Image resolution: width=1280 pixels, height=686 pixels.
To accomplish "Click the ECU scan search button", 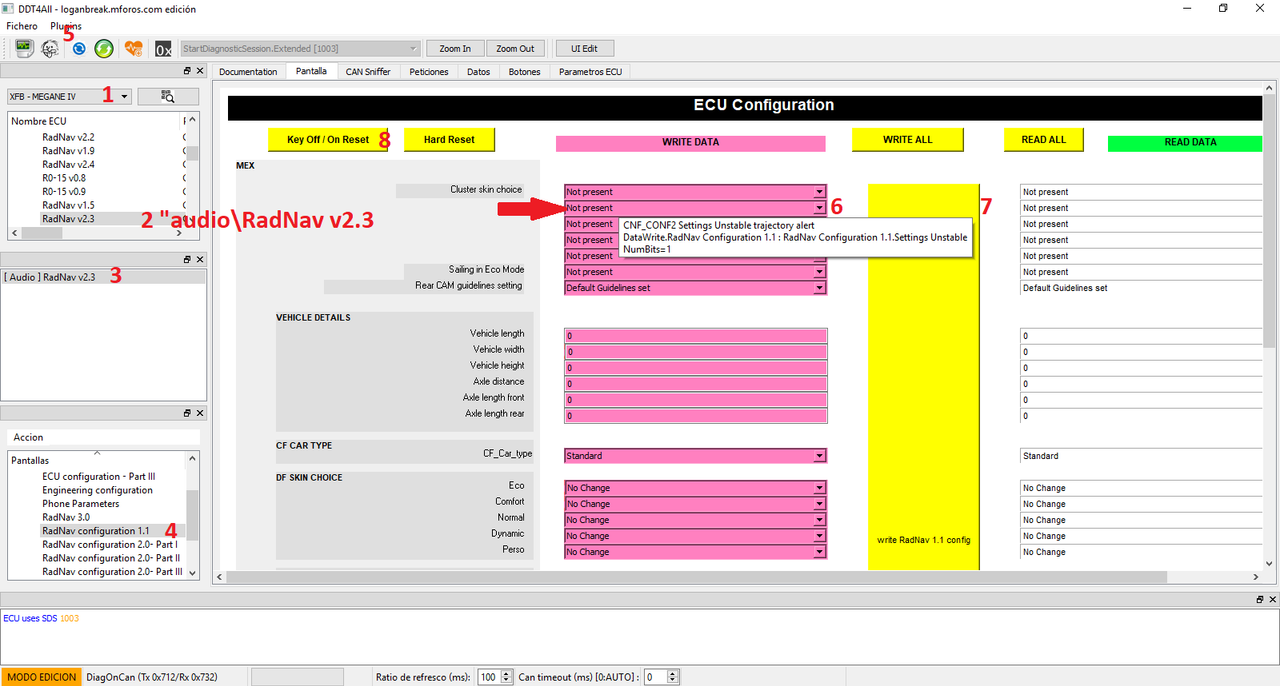I will coord(168,96).
